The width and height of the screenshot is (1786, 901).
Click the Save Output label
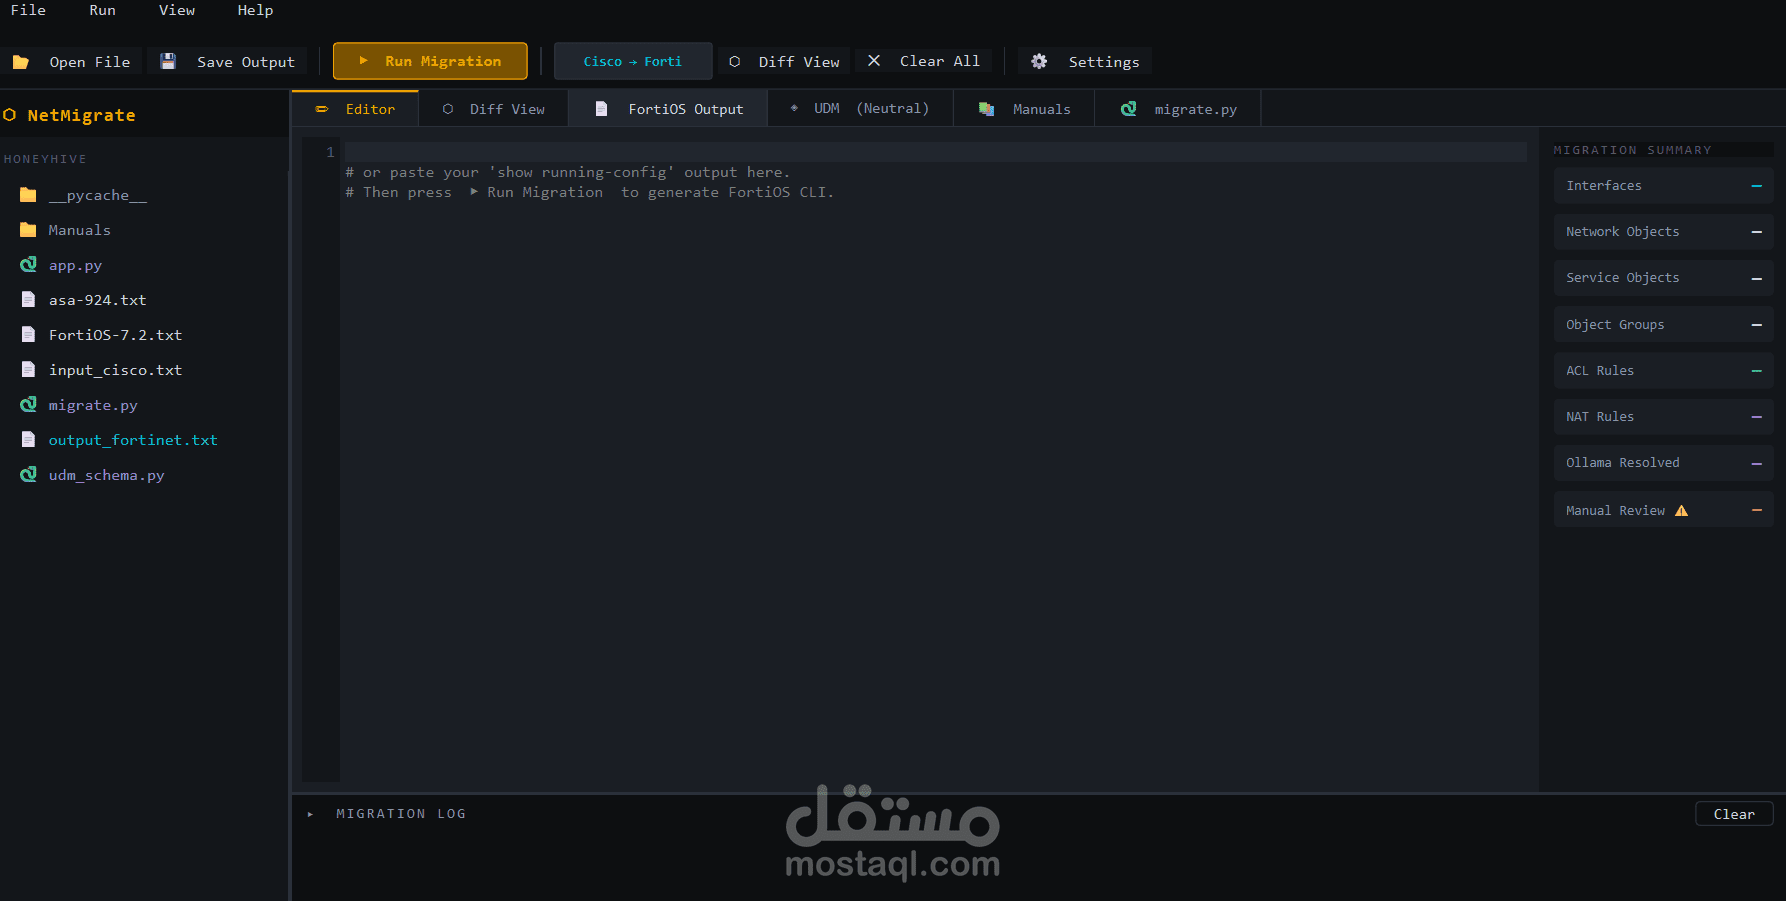click(x=246, y=62)
